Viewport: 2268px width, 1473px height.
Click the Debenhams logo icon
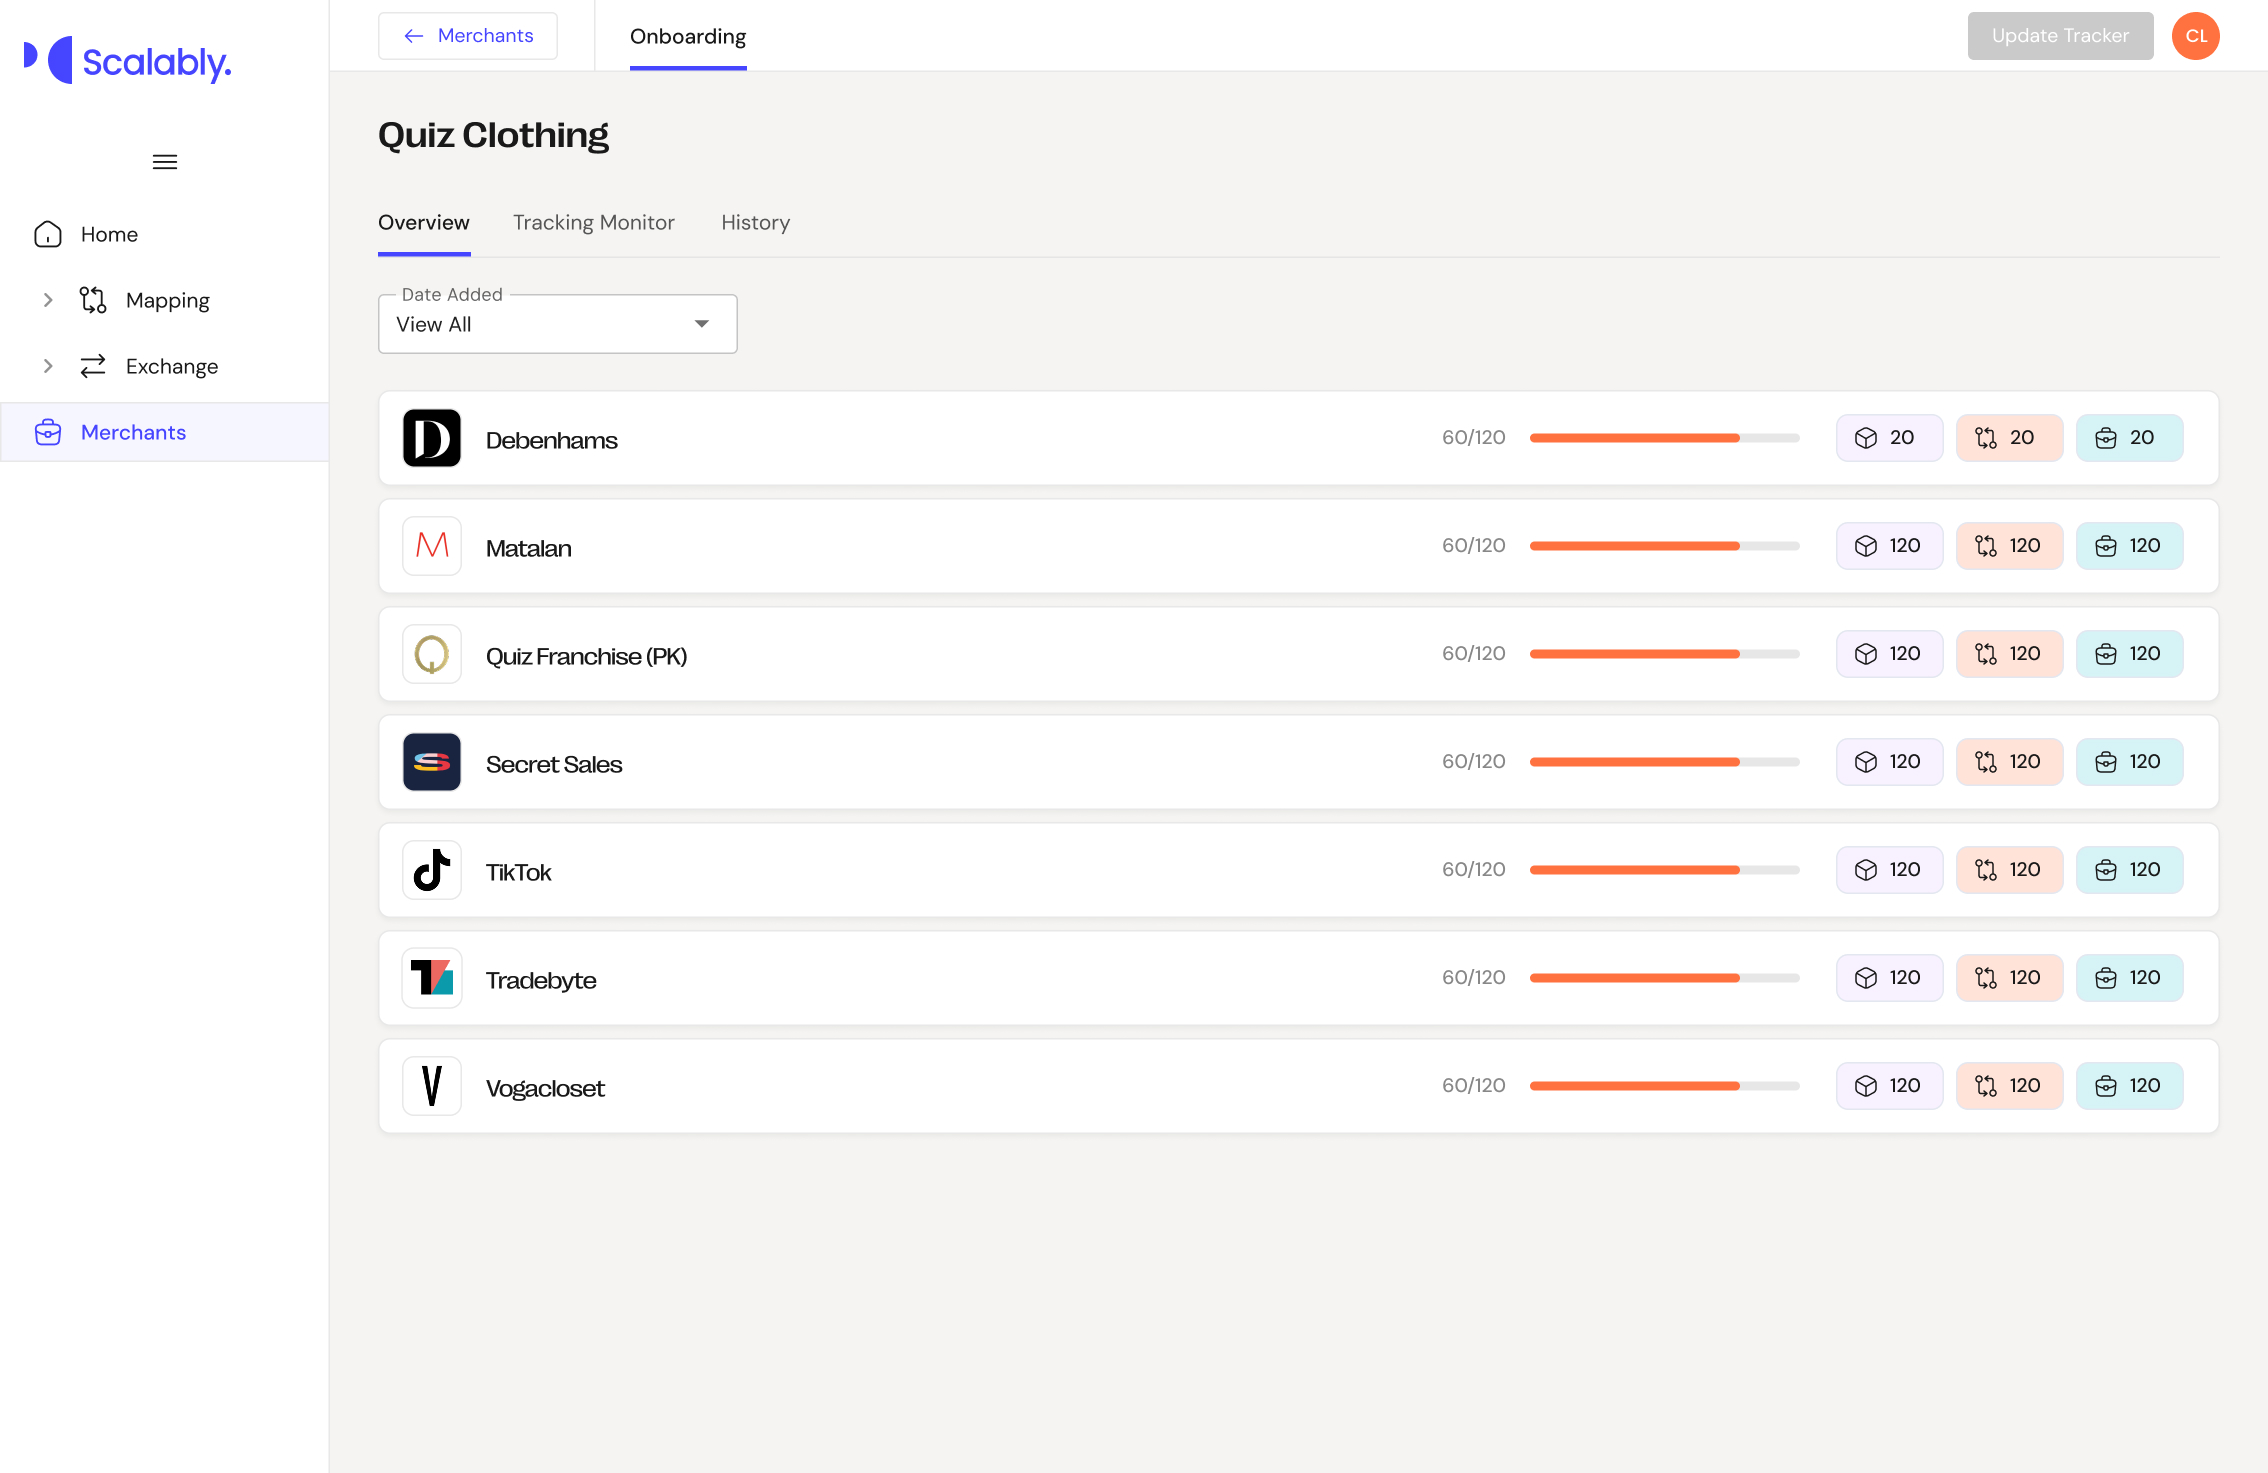(432, 438)
